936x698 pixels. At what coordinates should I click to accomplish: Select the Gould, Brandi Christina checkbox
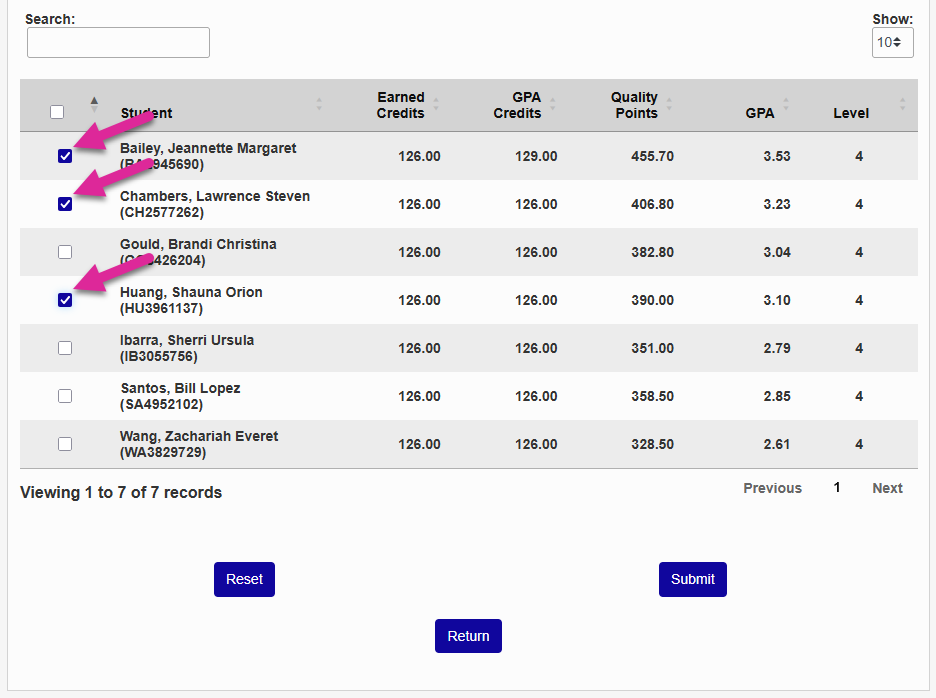click(65, 252)
